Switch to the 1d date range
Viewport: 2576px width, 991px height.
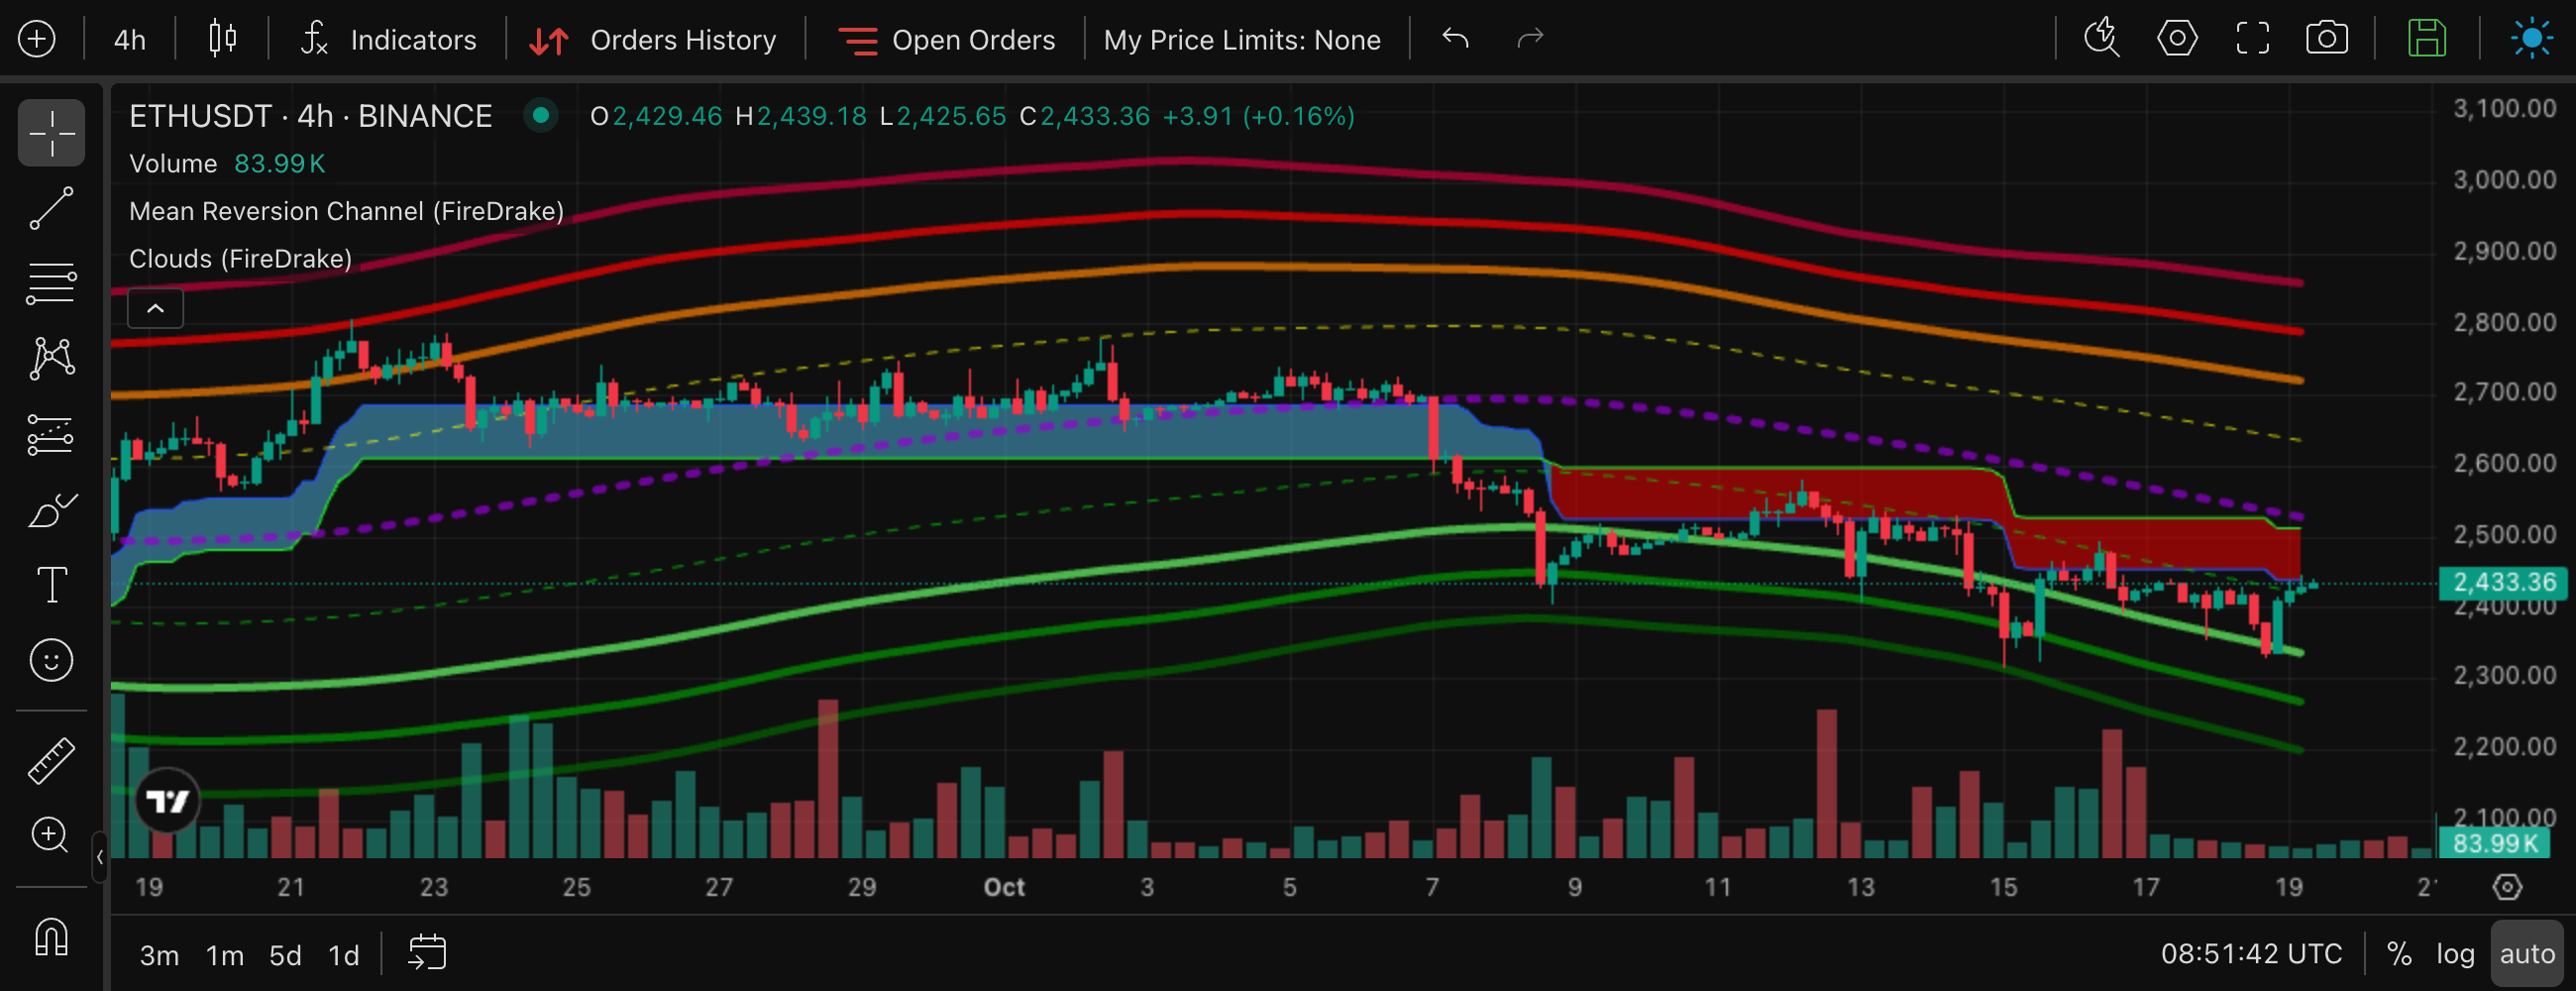point(344,956)
